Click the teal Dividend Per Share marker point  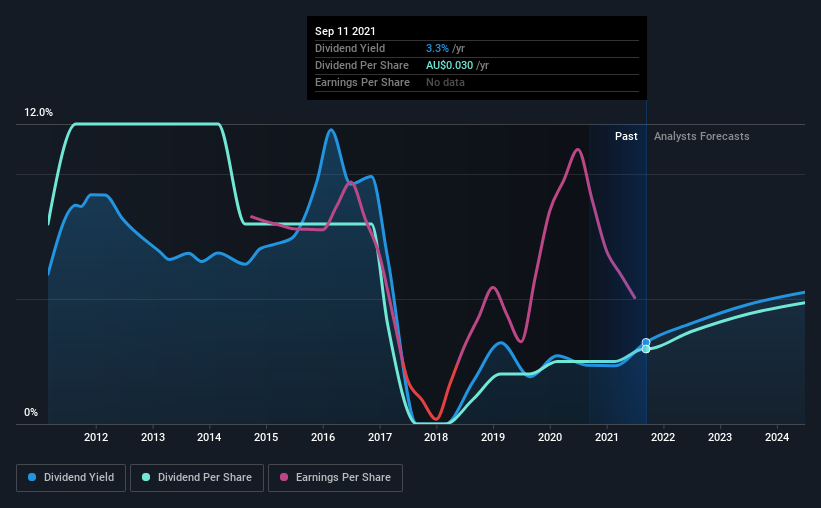pyautogui.click(x=646, y=349)
